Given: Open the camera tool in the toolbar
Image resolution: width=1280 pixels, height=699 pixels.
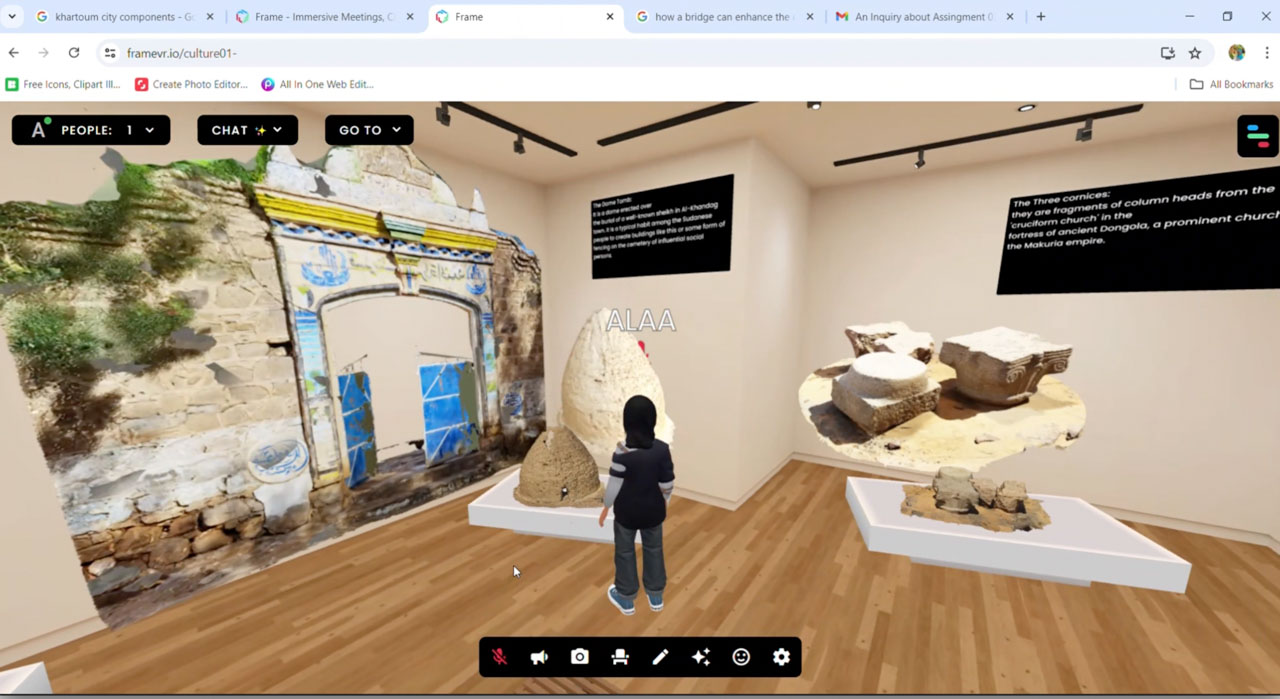Looking at the screenshot, I should 580,657.
